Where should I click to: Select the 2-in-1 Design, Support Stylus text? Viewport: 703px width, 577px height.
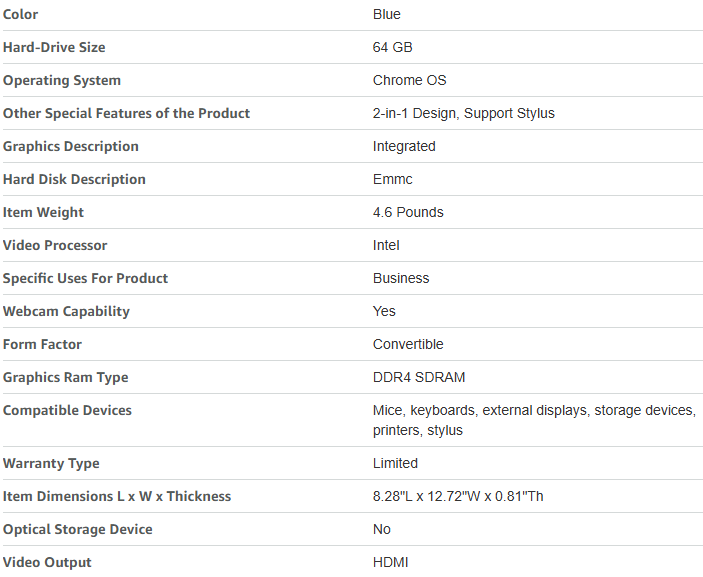(x=464, y=113)
